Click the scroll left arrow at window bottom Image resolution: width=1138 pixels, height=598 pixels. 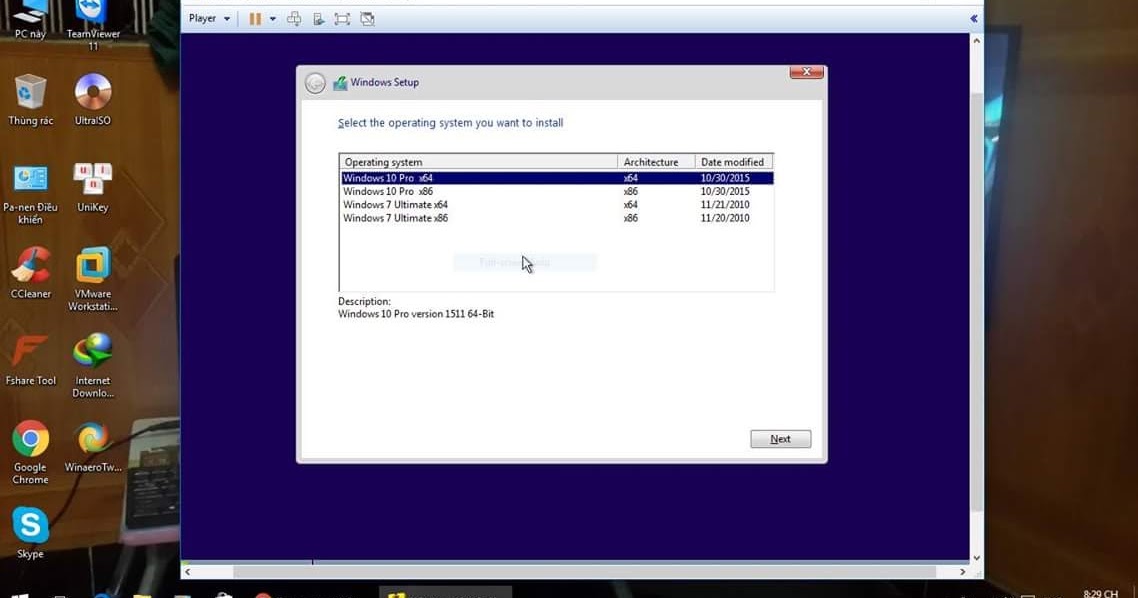tap(188, 572)
